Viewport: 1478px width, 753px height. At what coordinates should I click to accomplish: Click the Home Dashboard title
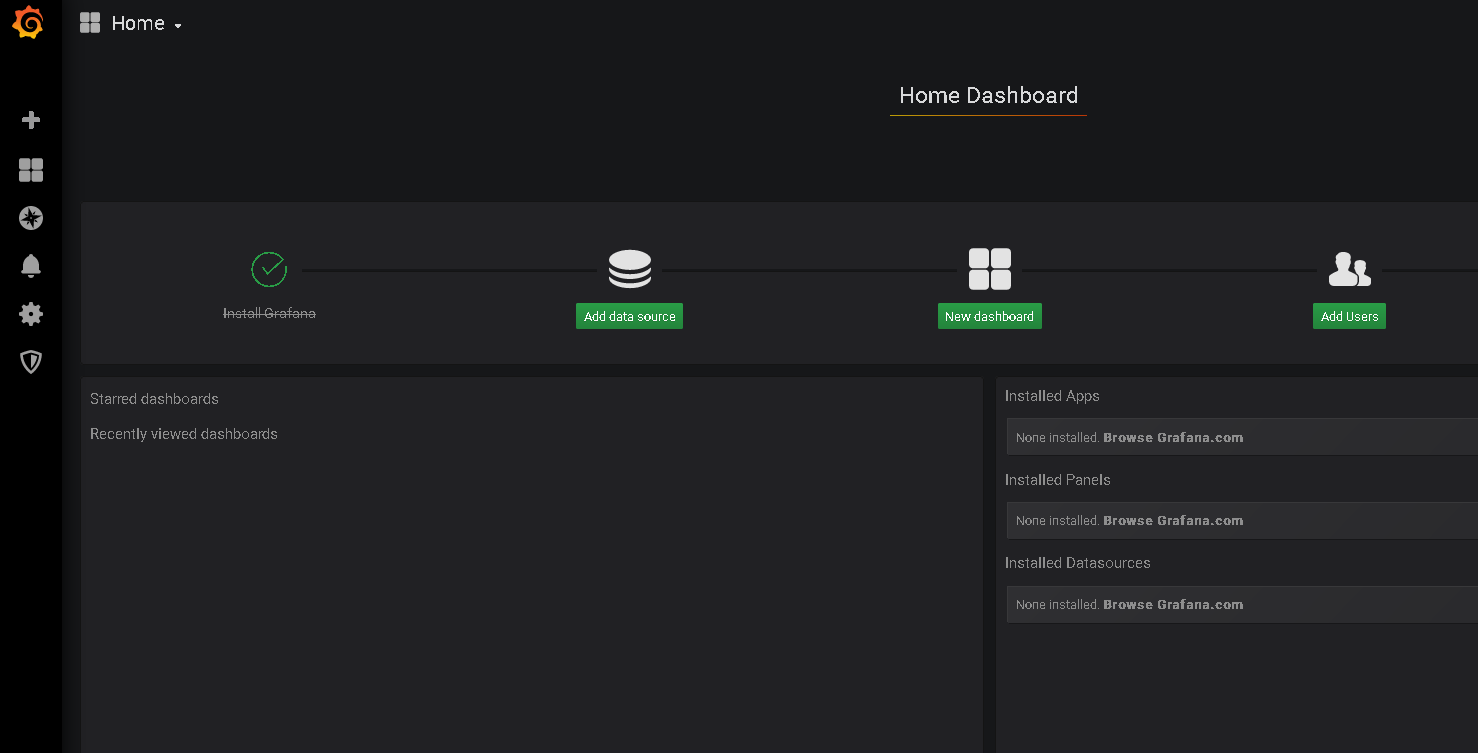point(989,95)
